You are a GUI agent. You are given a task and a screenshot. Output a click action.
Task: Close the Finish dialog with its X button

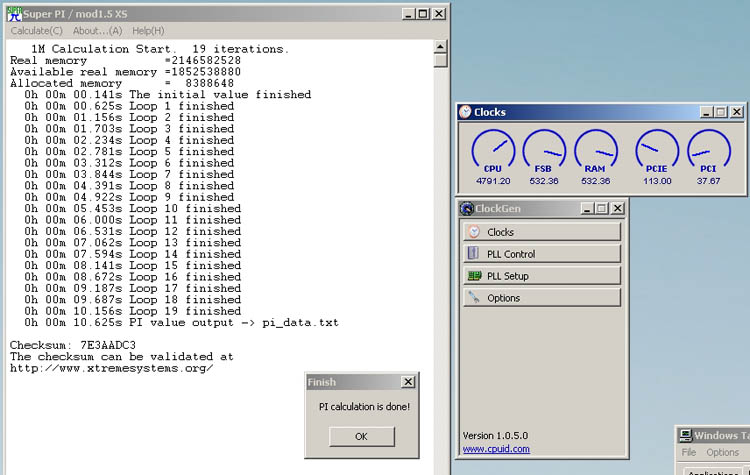tap(408, 382)
